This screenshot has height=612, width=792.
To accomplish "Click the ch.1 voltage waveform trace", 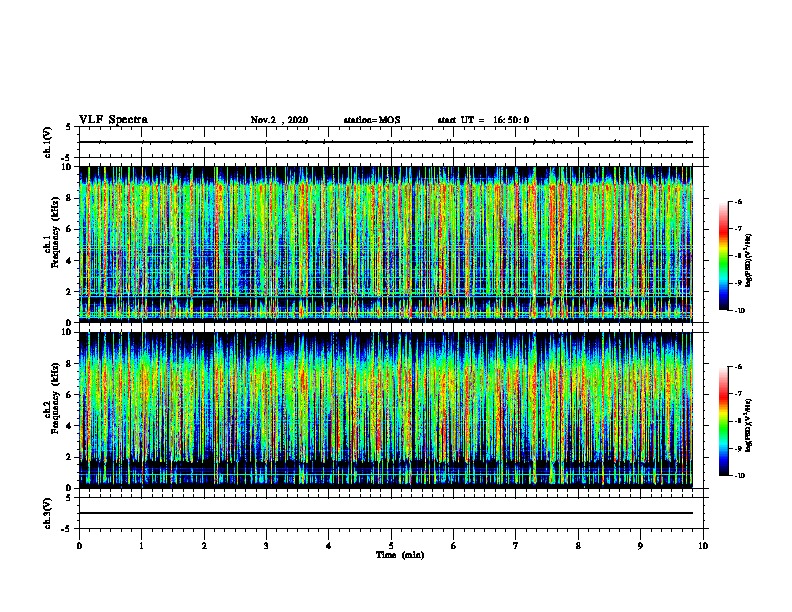I will (386, 142).
